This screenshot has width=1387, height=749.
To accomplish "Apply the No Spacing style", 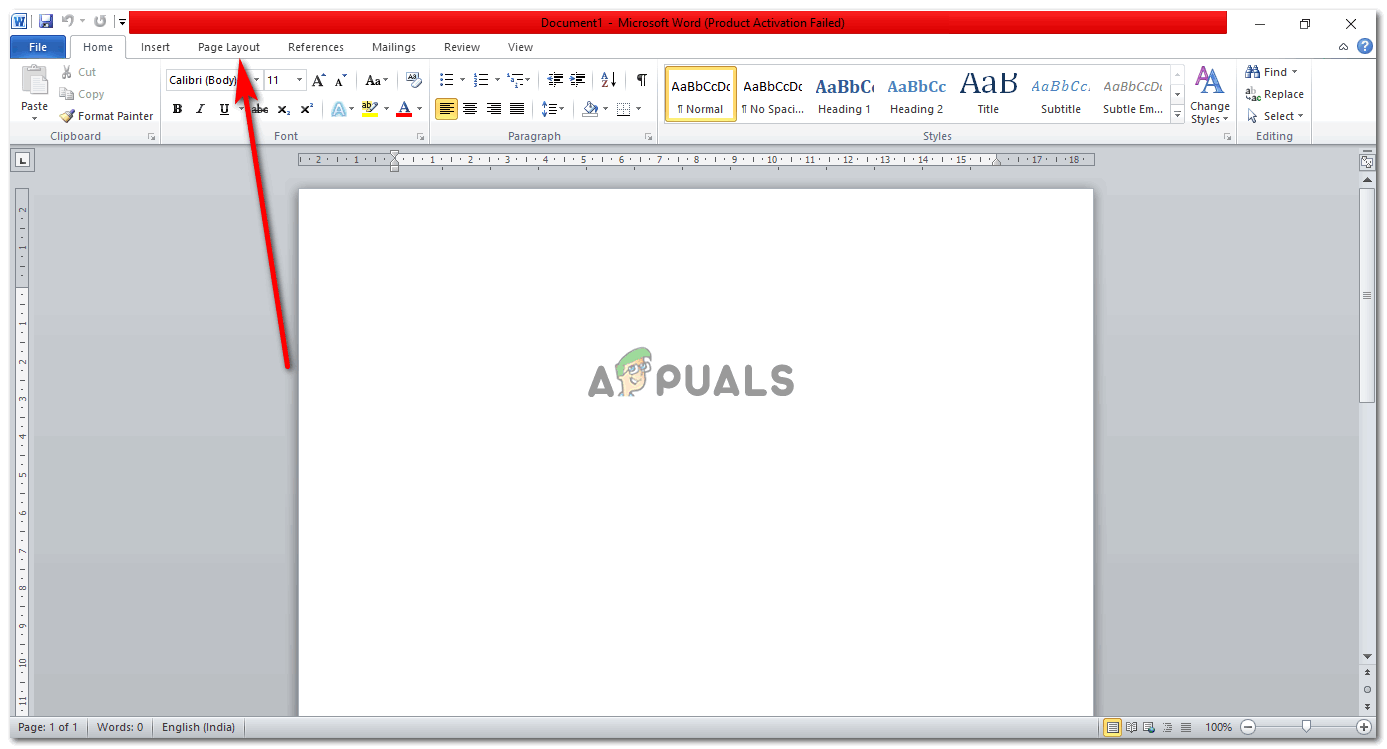I will coord(772,94).
